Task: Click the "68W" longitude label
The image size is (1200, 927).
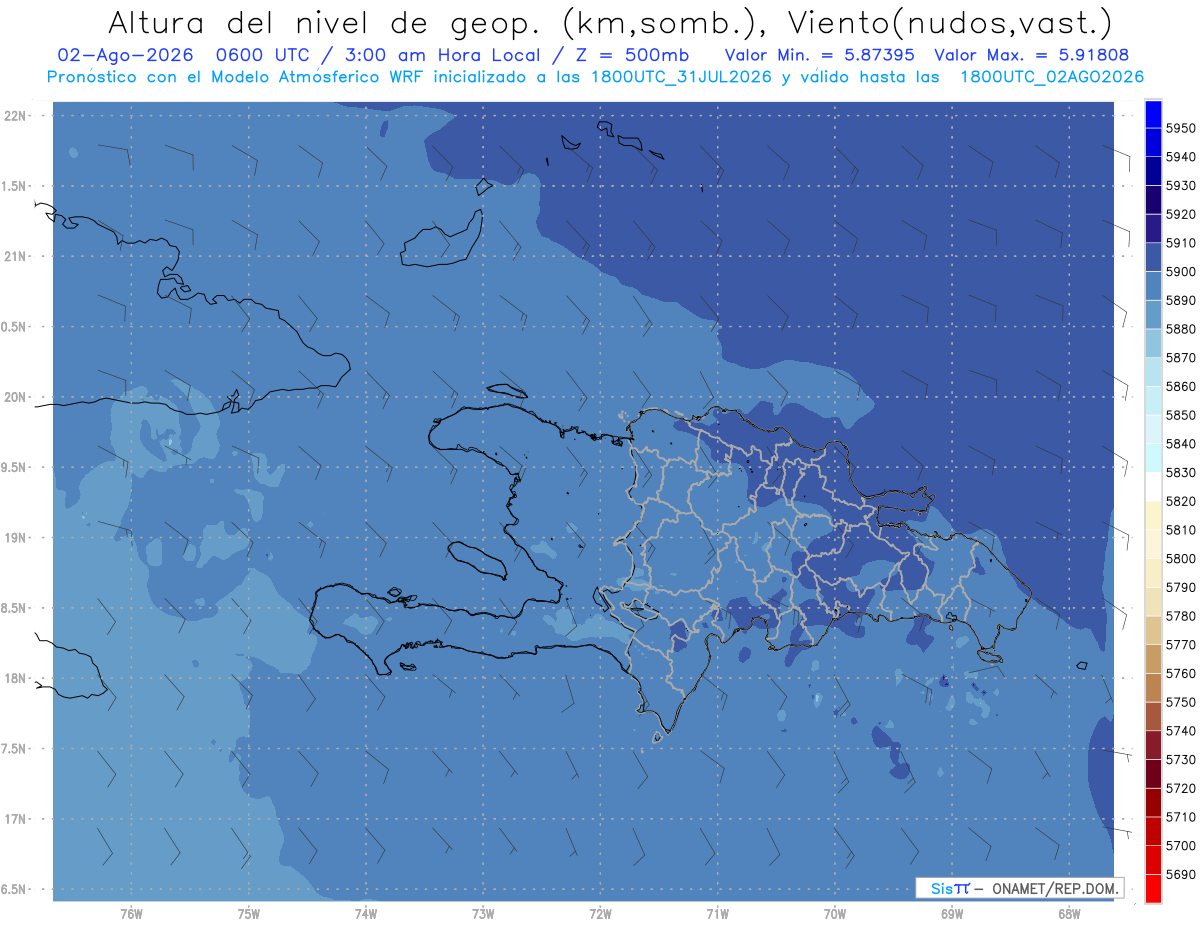Action: (1068, 913)
